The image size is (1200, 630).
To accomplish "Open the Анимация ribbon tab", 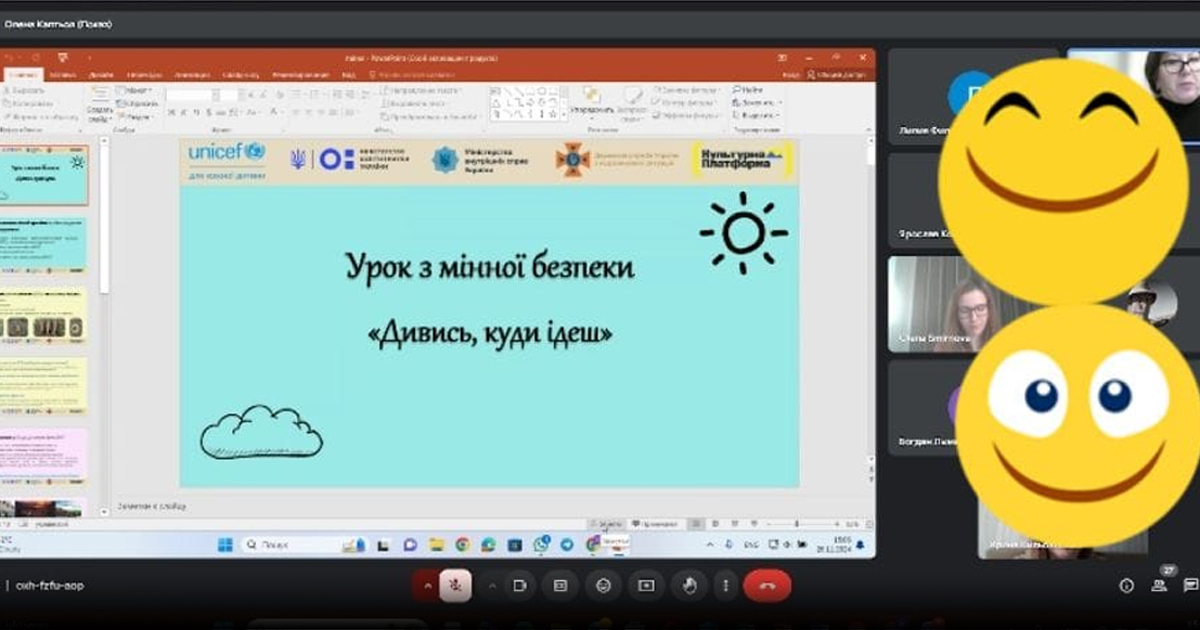I will point(192,75).
